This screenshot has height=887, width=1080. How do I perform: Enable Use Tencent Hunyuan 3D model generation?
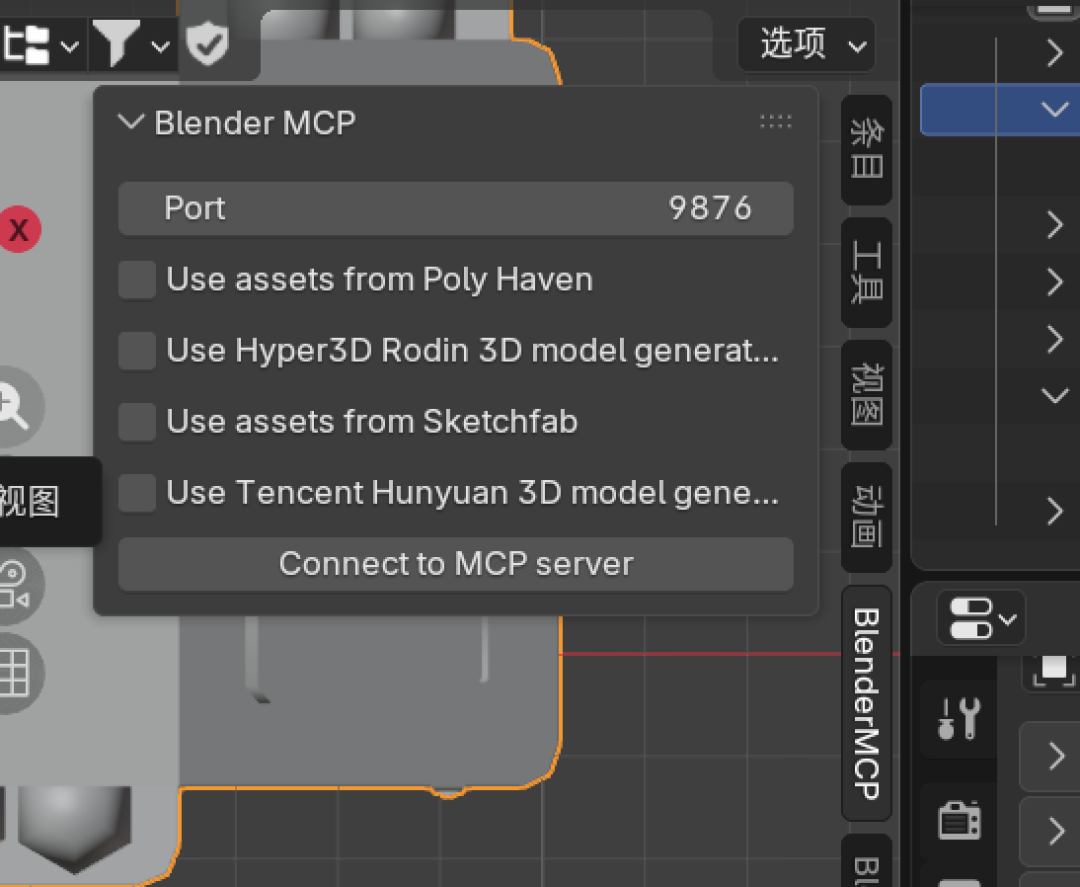point(137,493)
